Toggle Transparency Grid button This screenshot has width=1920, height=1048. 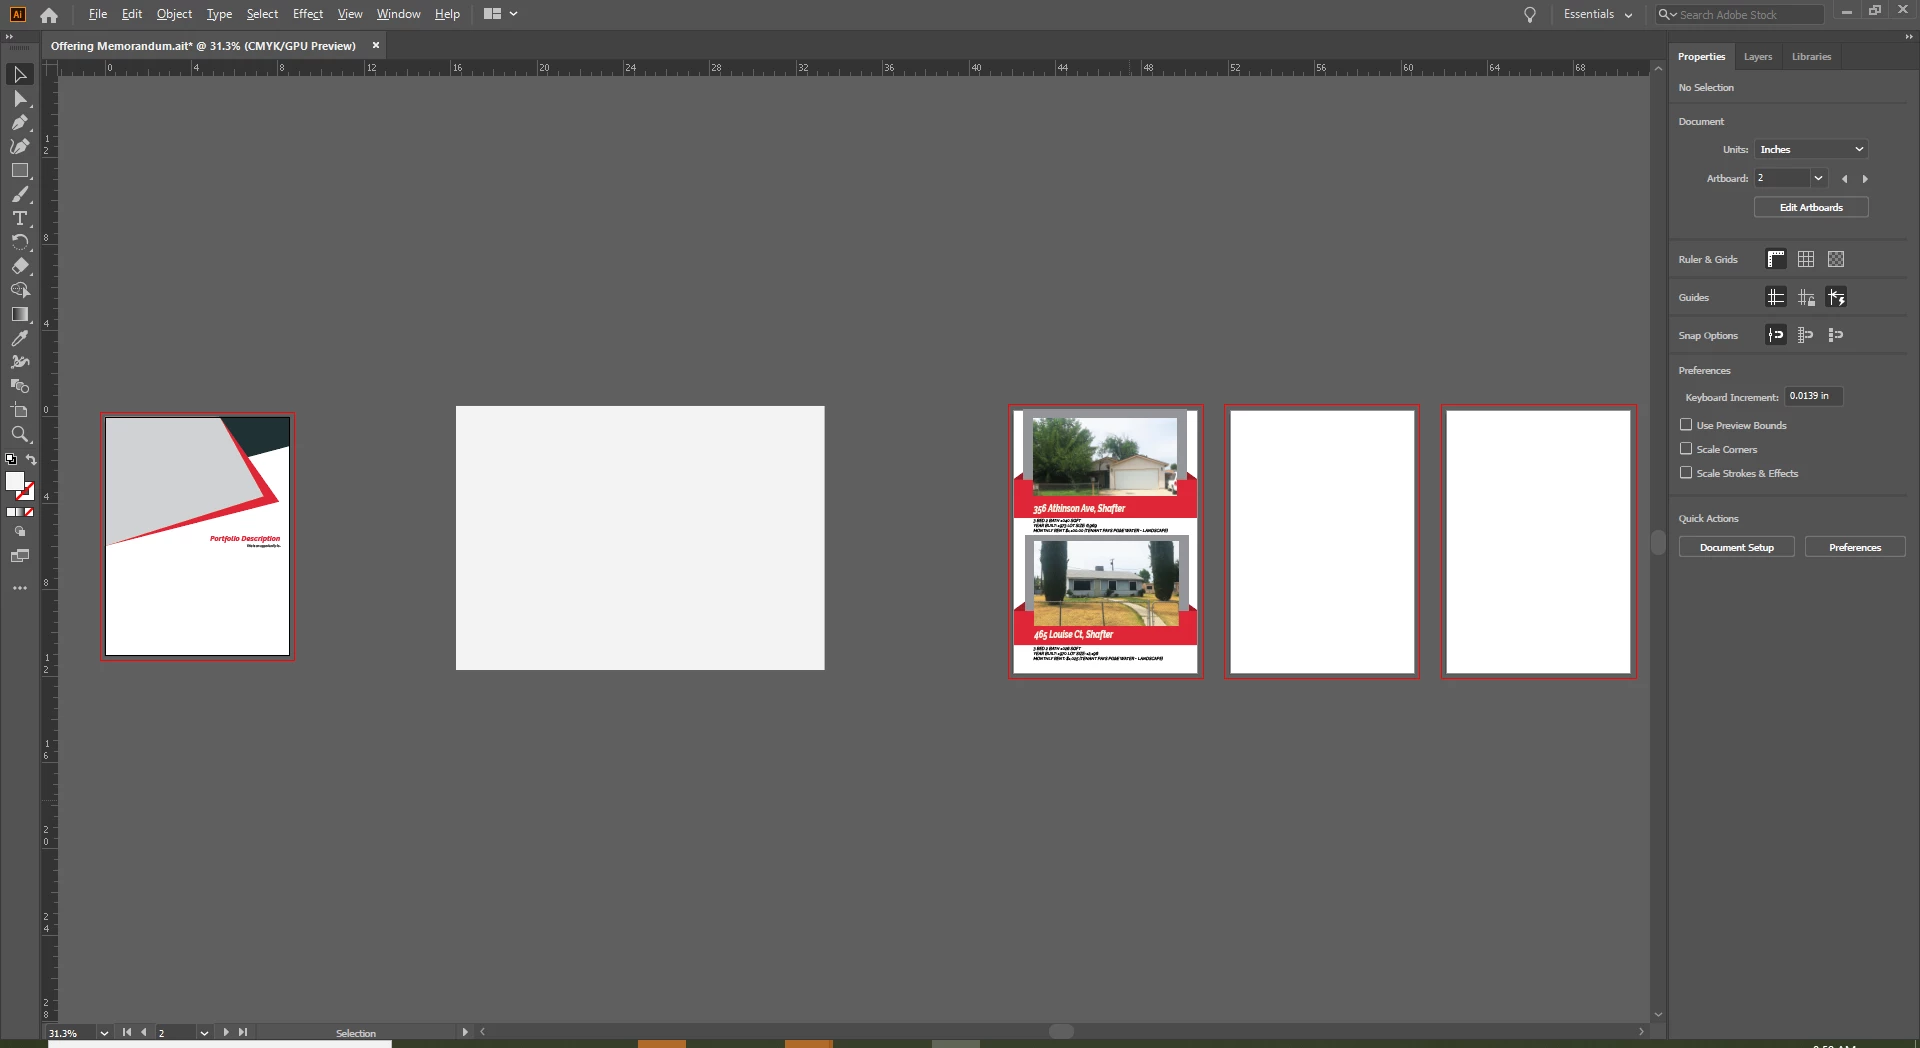1836,260
